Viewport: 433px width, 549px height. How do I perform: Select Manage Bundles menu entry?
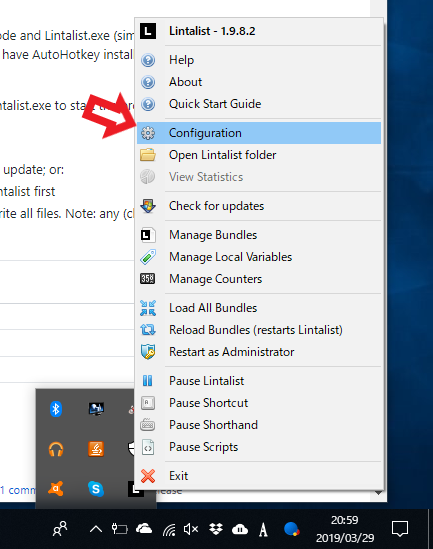[x=259, y=235]
